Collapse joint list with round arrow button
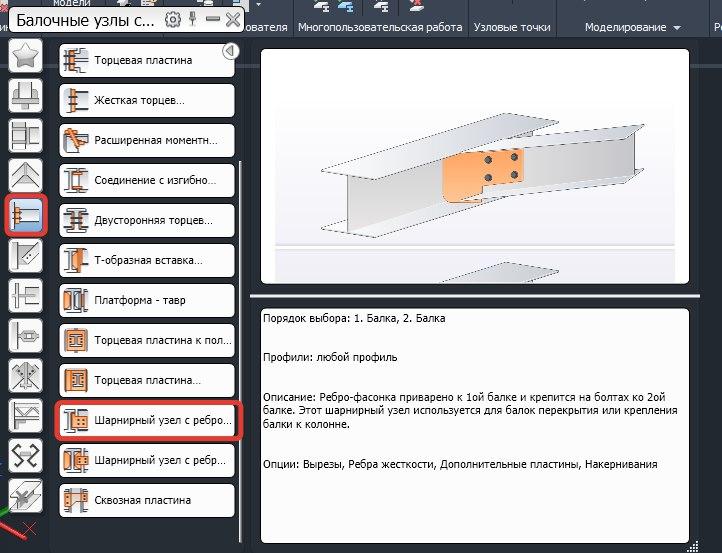 (228, 51)
